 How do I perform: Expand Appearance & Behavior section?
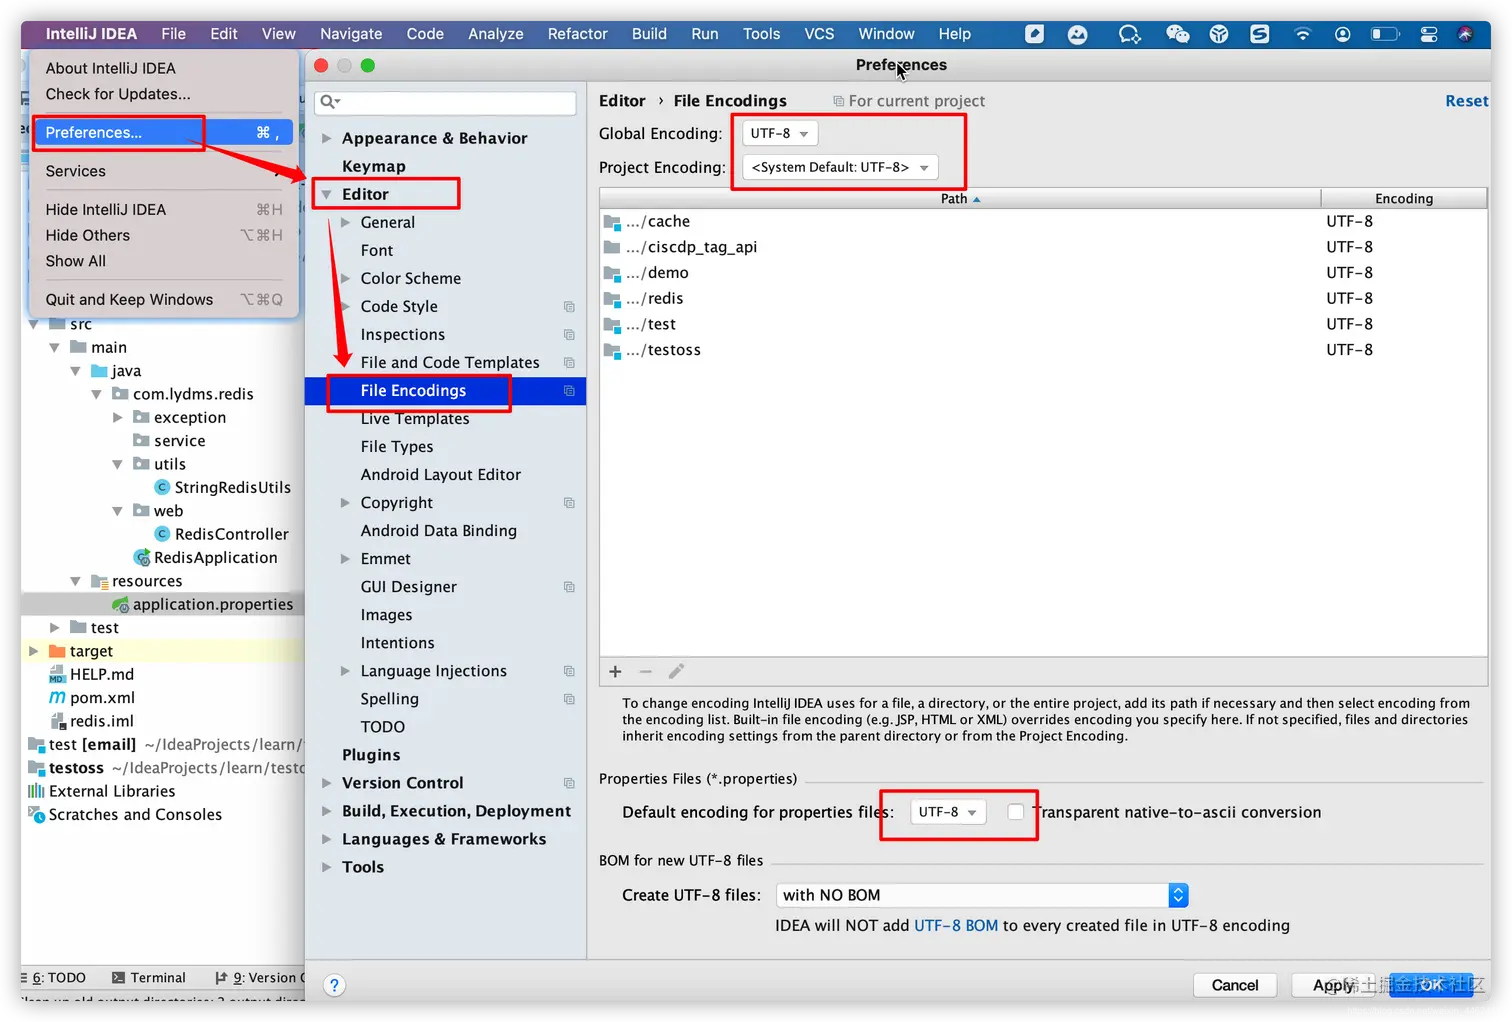[x=327, y=138]
